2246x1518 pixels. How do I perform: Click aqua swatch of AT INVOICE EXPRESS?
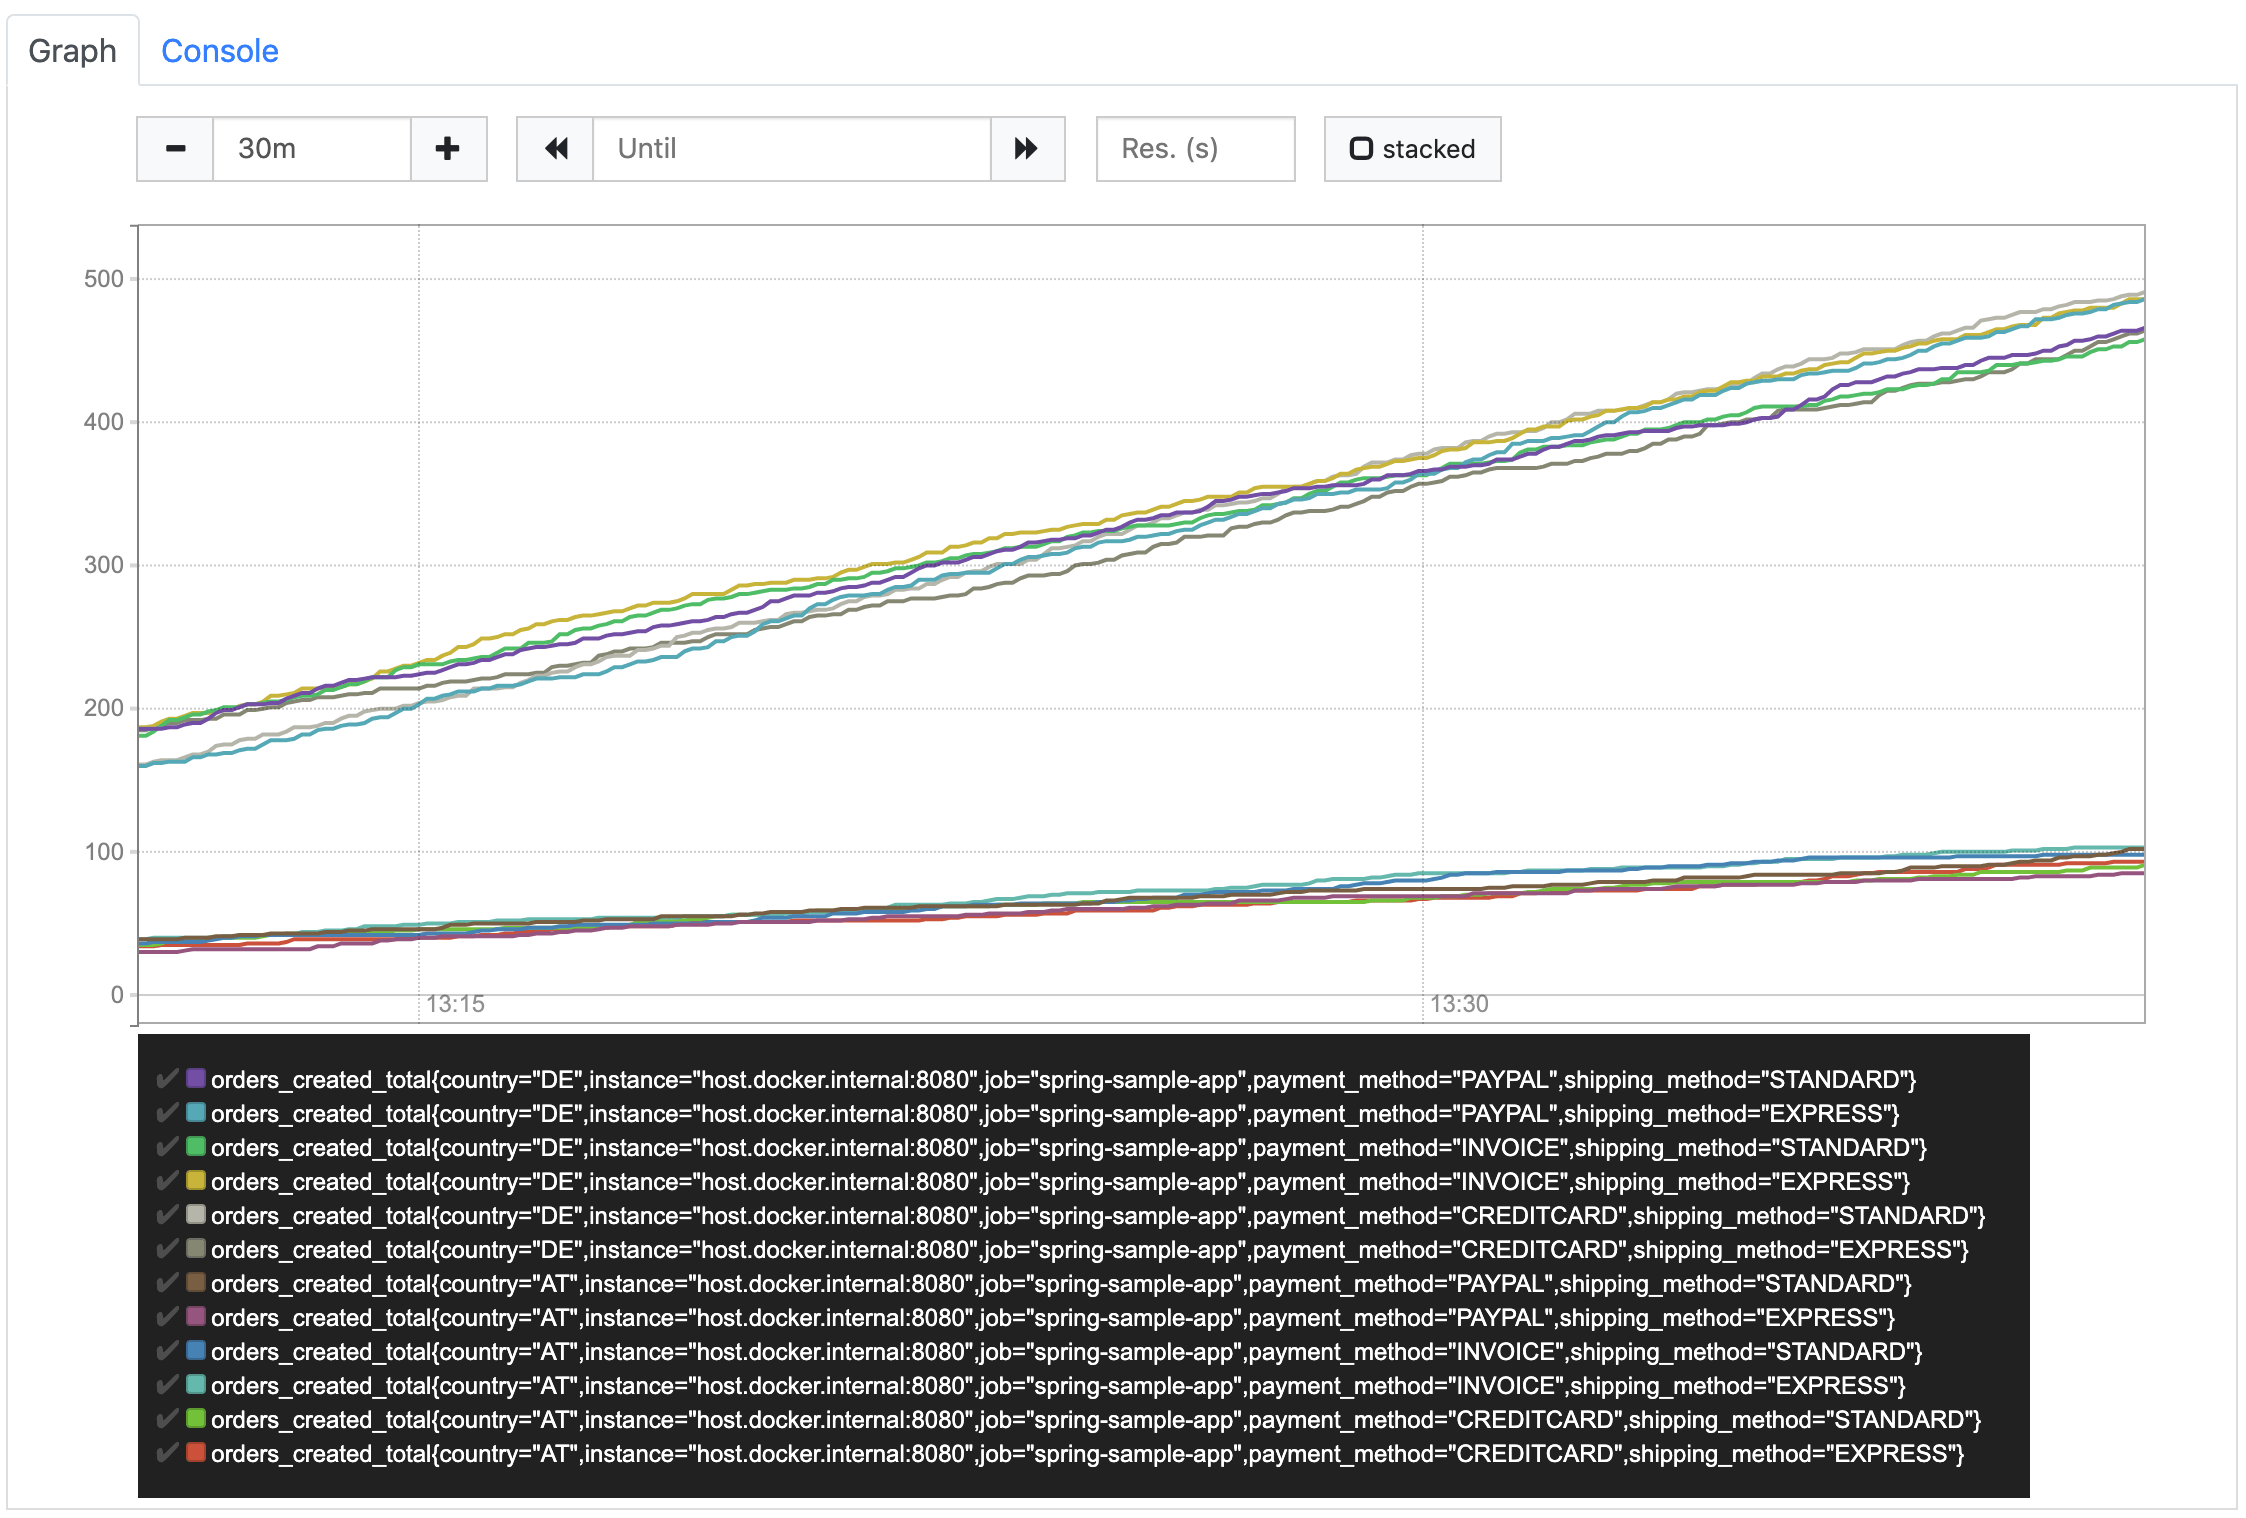click(x=196, y=1384)
